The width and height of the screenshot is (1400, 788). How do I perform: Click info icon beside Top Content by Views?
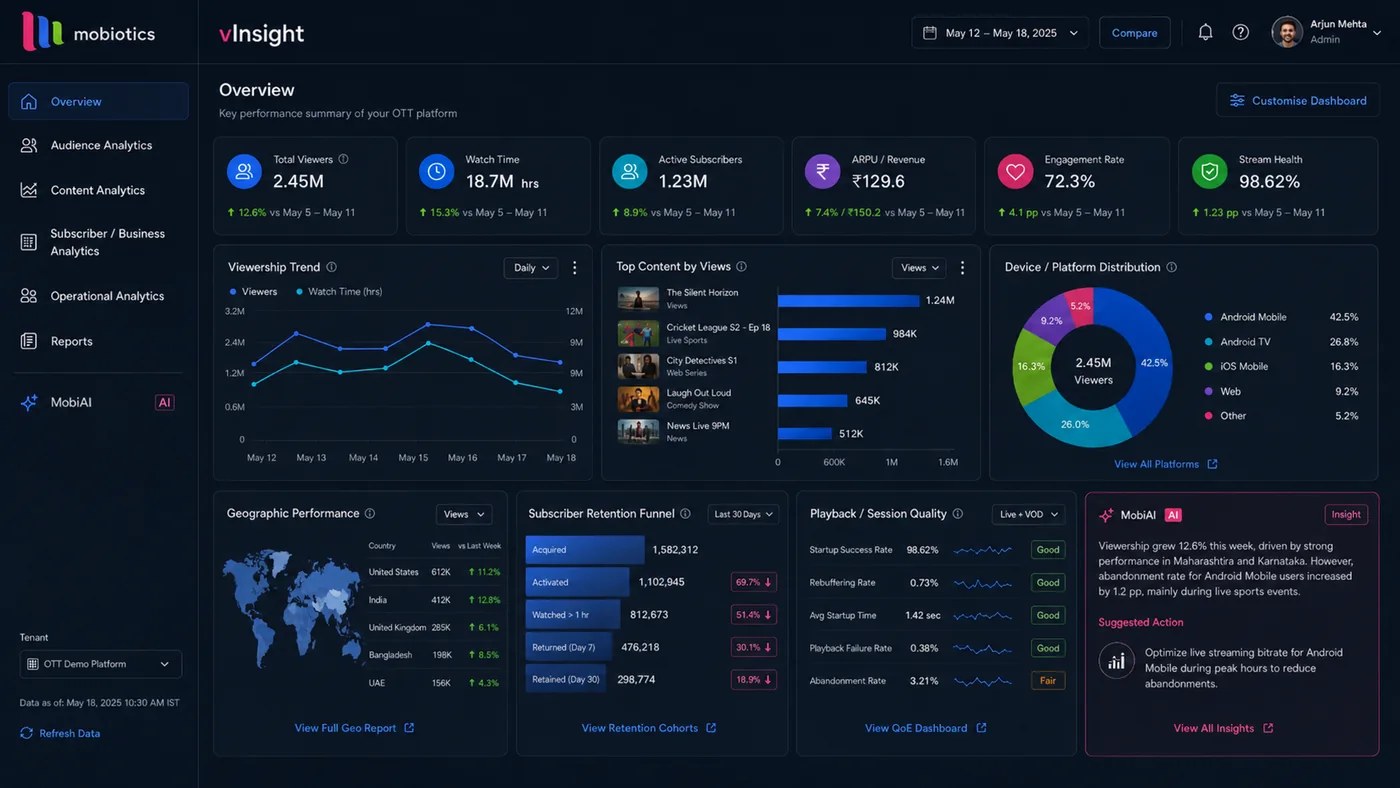pos(741,267)
